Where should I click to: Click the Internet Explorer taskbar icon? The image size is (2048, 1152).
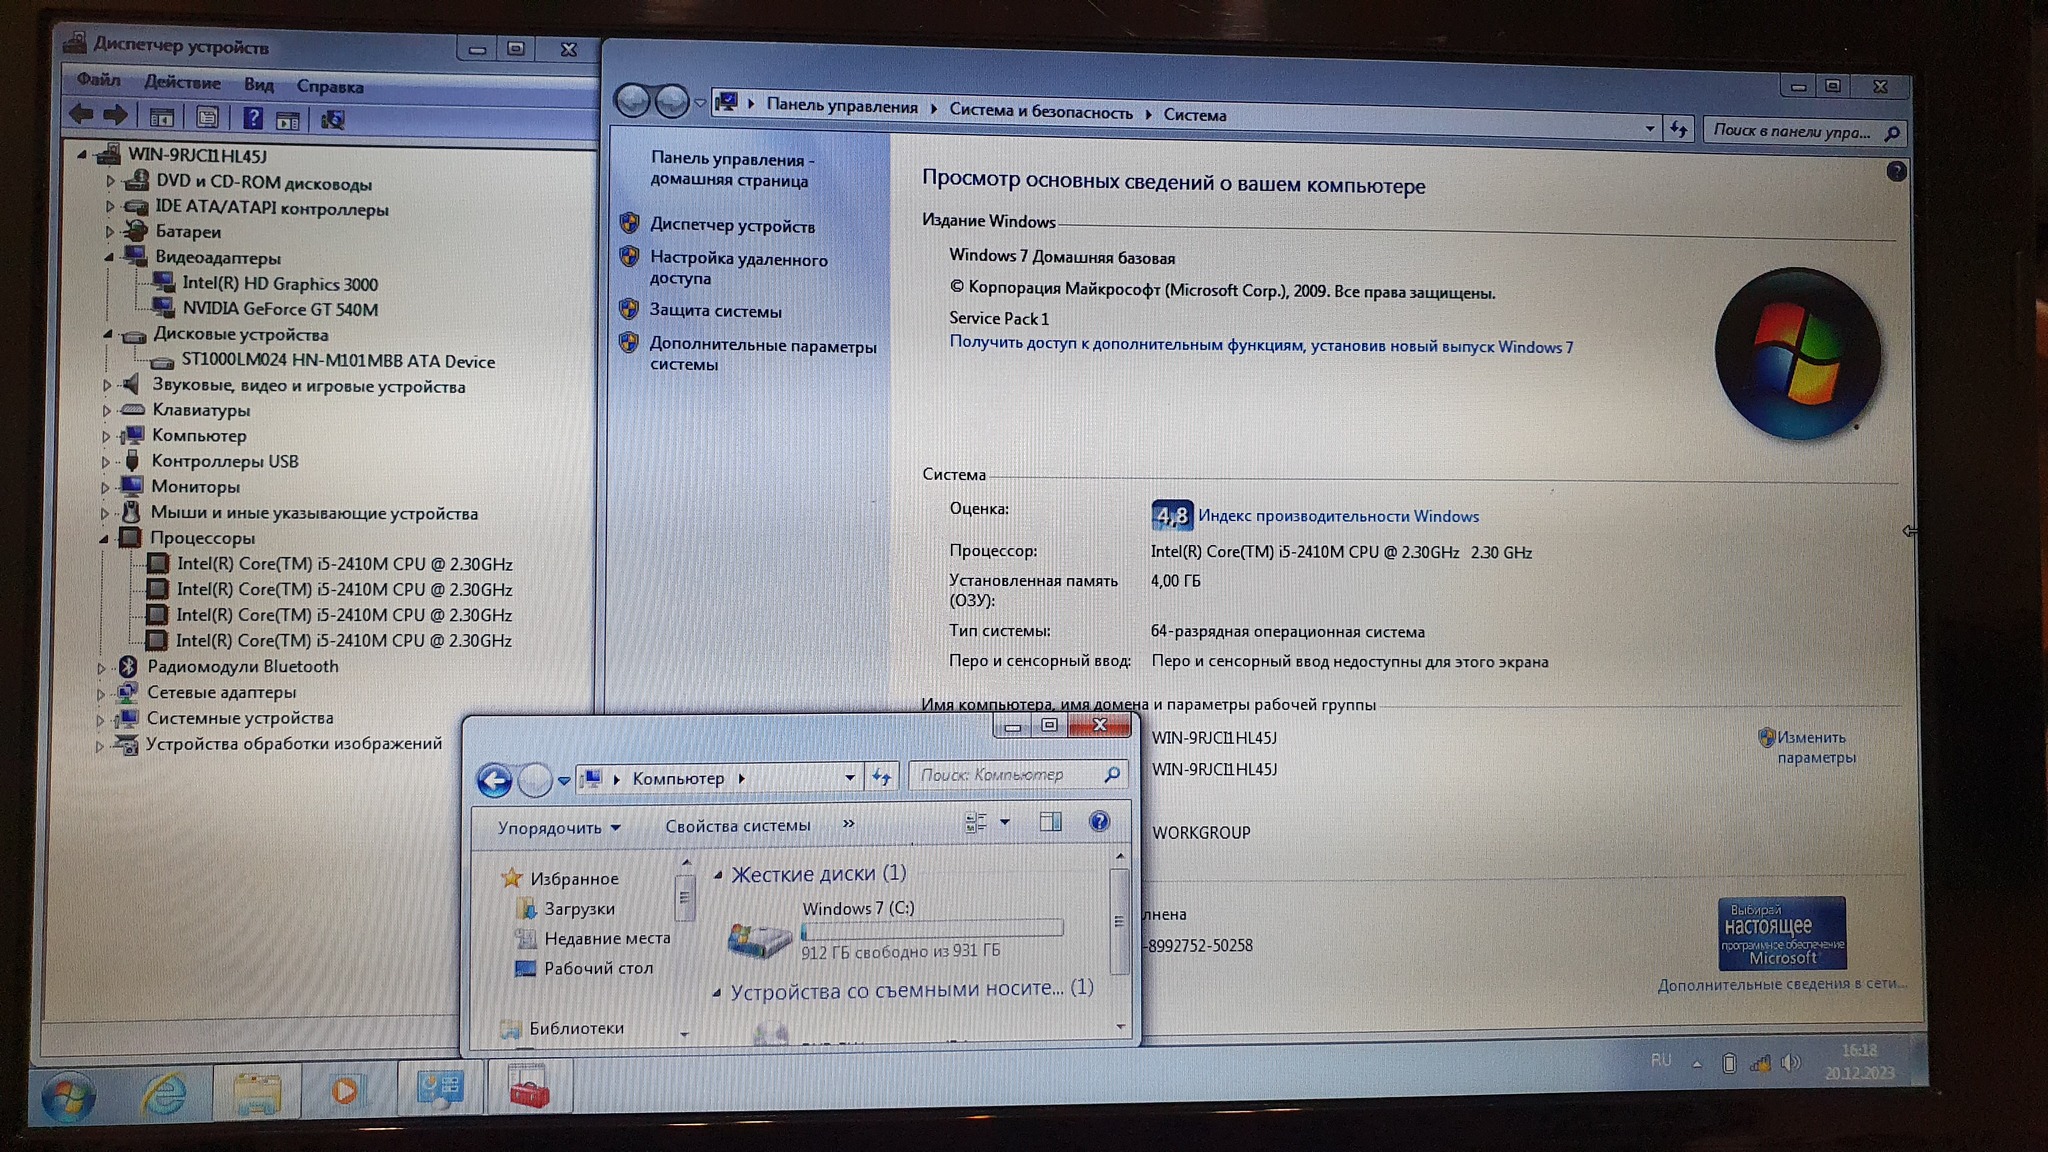pyautogui.click(x=164, y=1092)
